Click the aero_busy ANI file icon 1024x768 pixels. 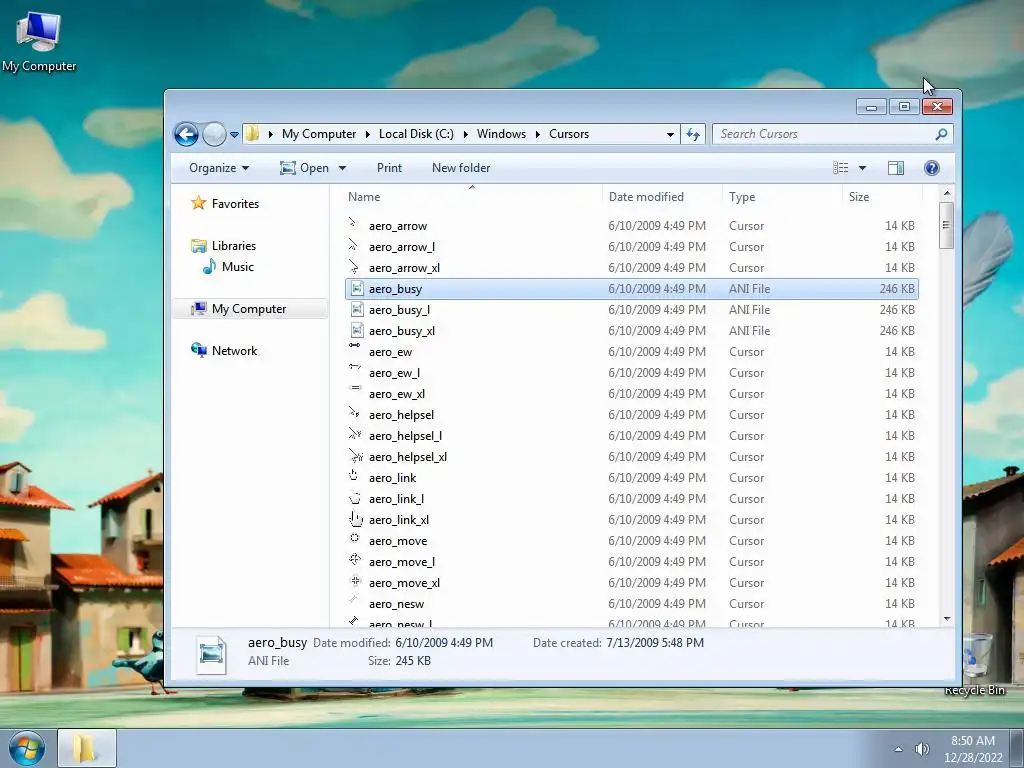357,288
